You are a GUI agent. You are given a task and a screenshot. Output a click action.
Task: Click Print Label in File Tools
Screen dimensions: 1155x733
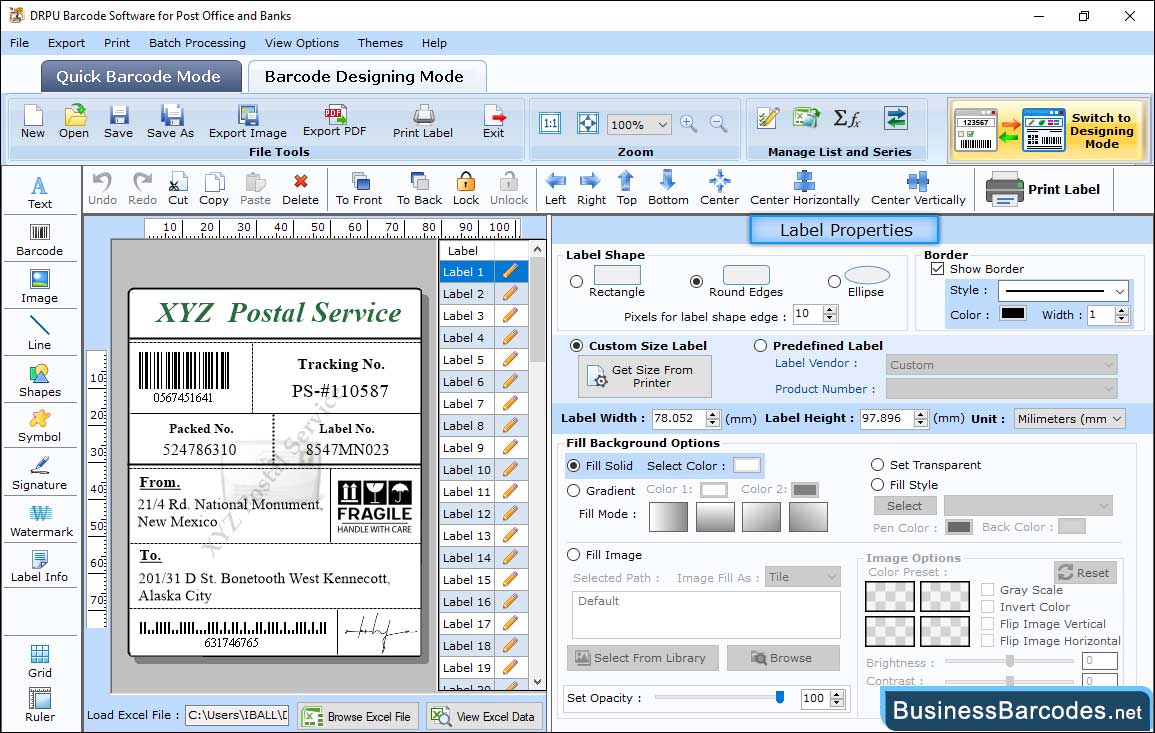pyautogui.click(x=423, y=122)
